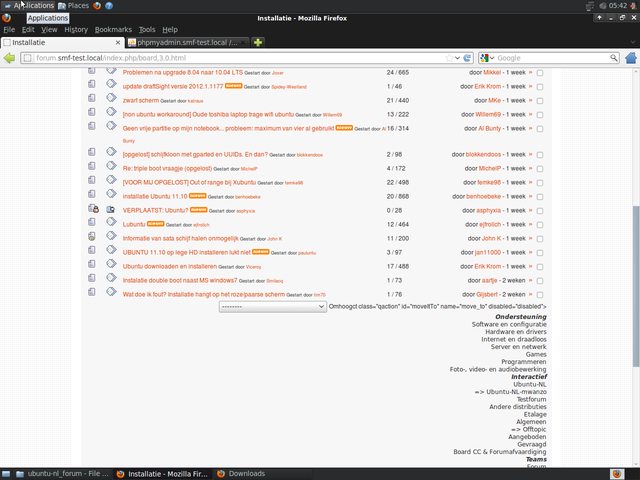The height and width of the screenshot is (480, 640).
Task: Tick the checkbox for 'Geen vrije partitie op mijn notebook' topic
Action: [x=540, y=129]
